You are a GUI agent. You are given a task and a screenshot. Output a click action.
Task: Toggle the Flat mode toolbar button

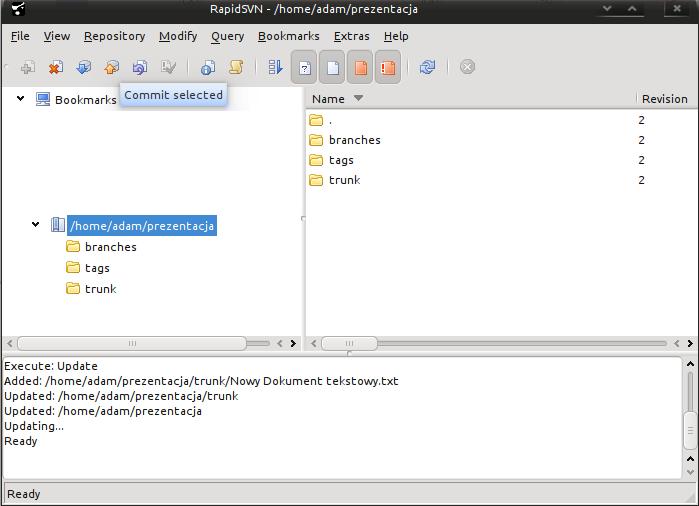click(x=275, y=68)
